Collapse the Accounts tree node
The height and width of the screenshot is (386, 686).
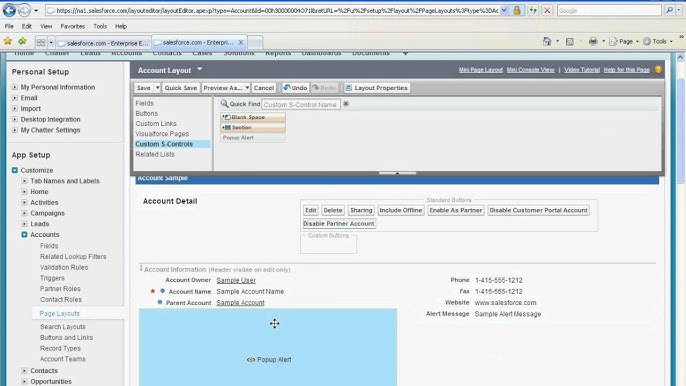[24, 235]
